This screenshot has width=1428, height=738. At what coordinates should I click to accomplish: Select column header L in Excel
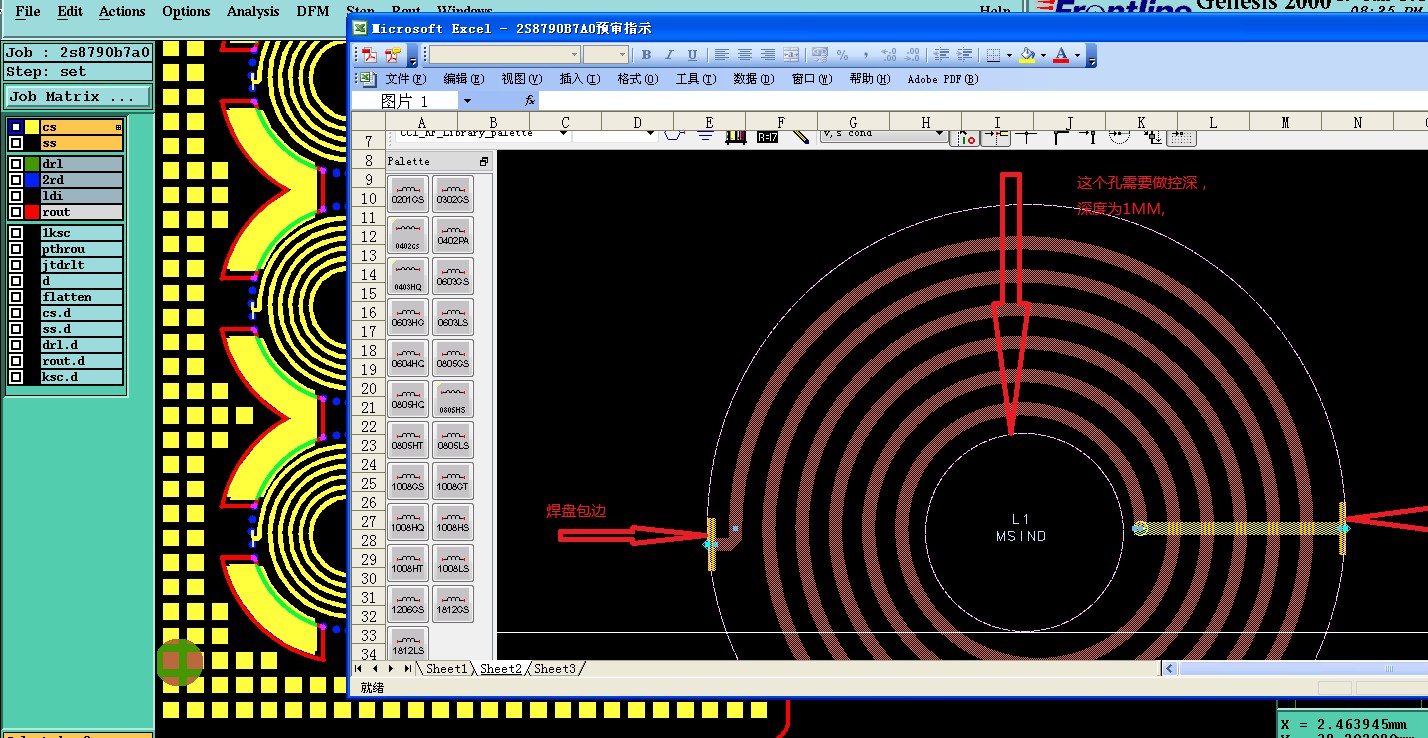[x=1213, y=123]
